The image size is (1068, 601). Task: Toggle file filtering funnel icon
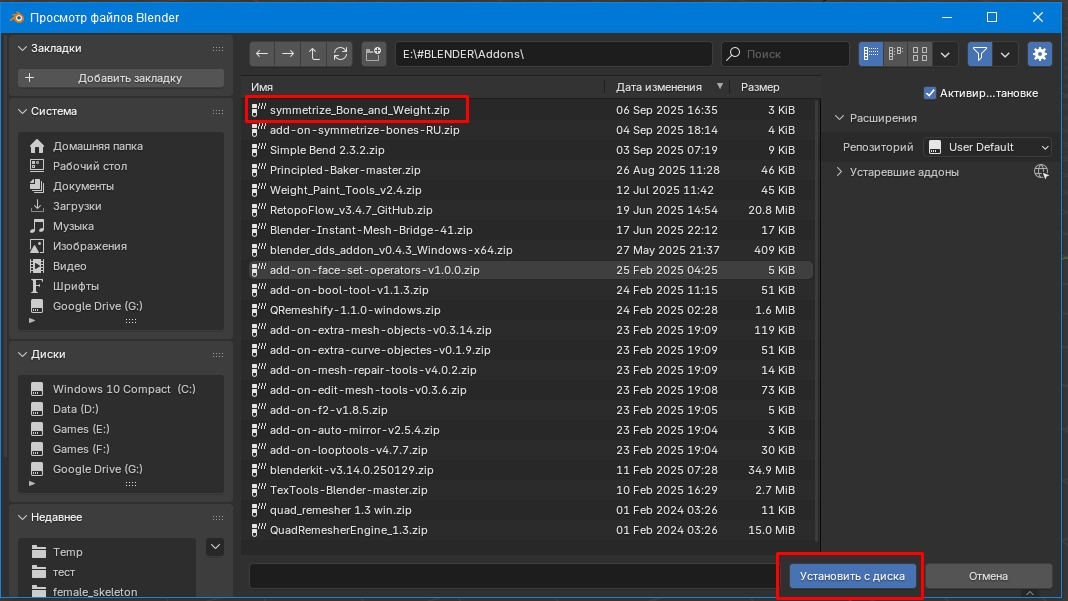tap(979, 54)
